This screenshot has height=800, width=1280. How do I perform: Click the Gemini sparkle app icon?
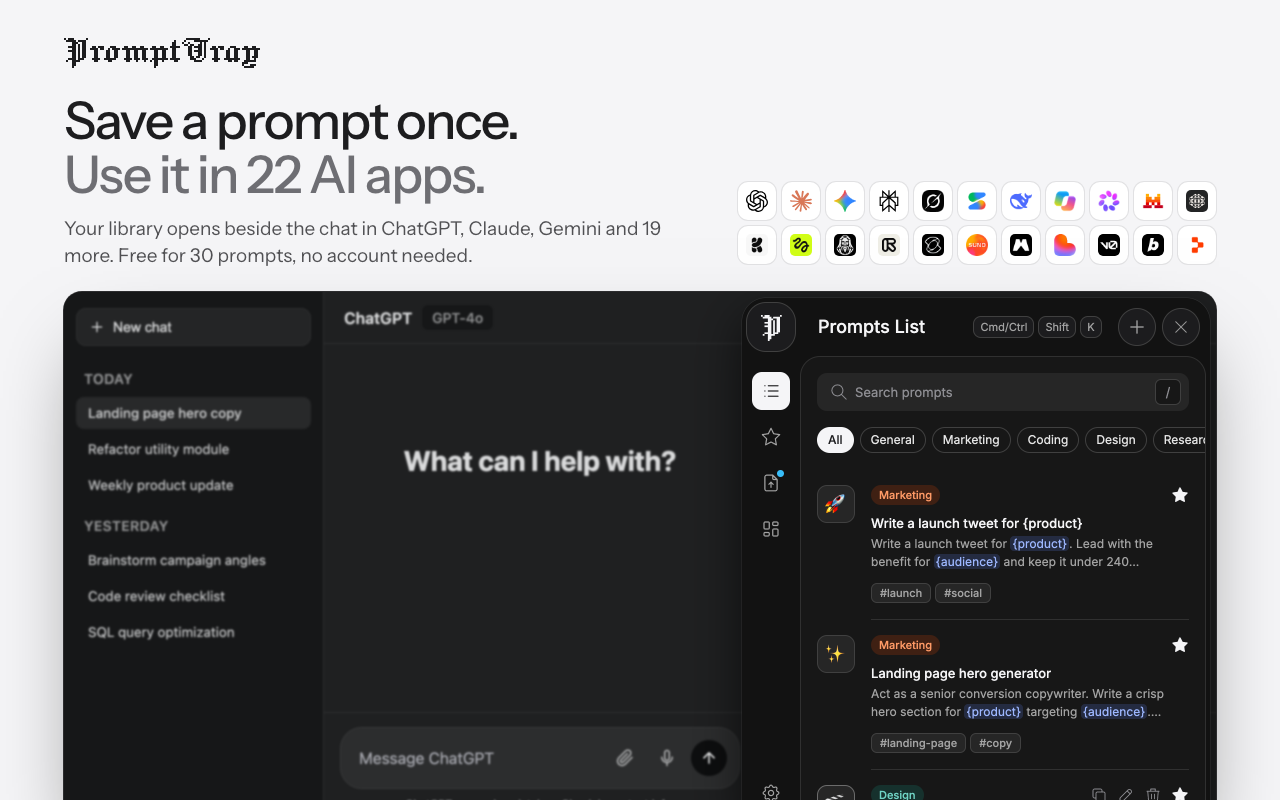click(x=845, y=201)
